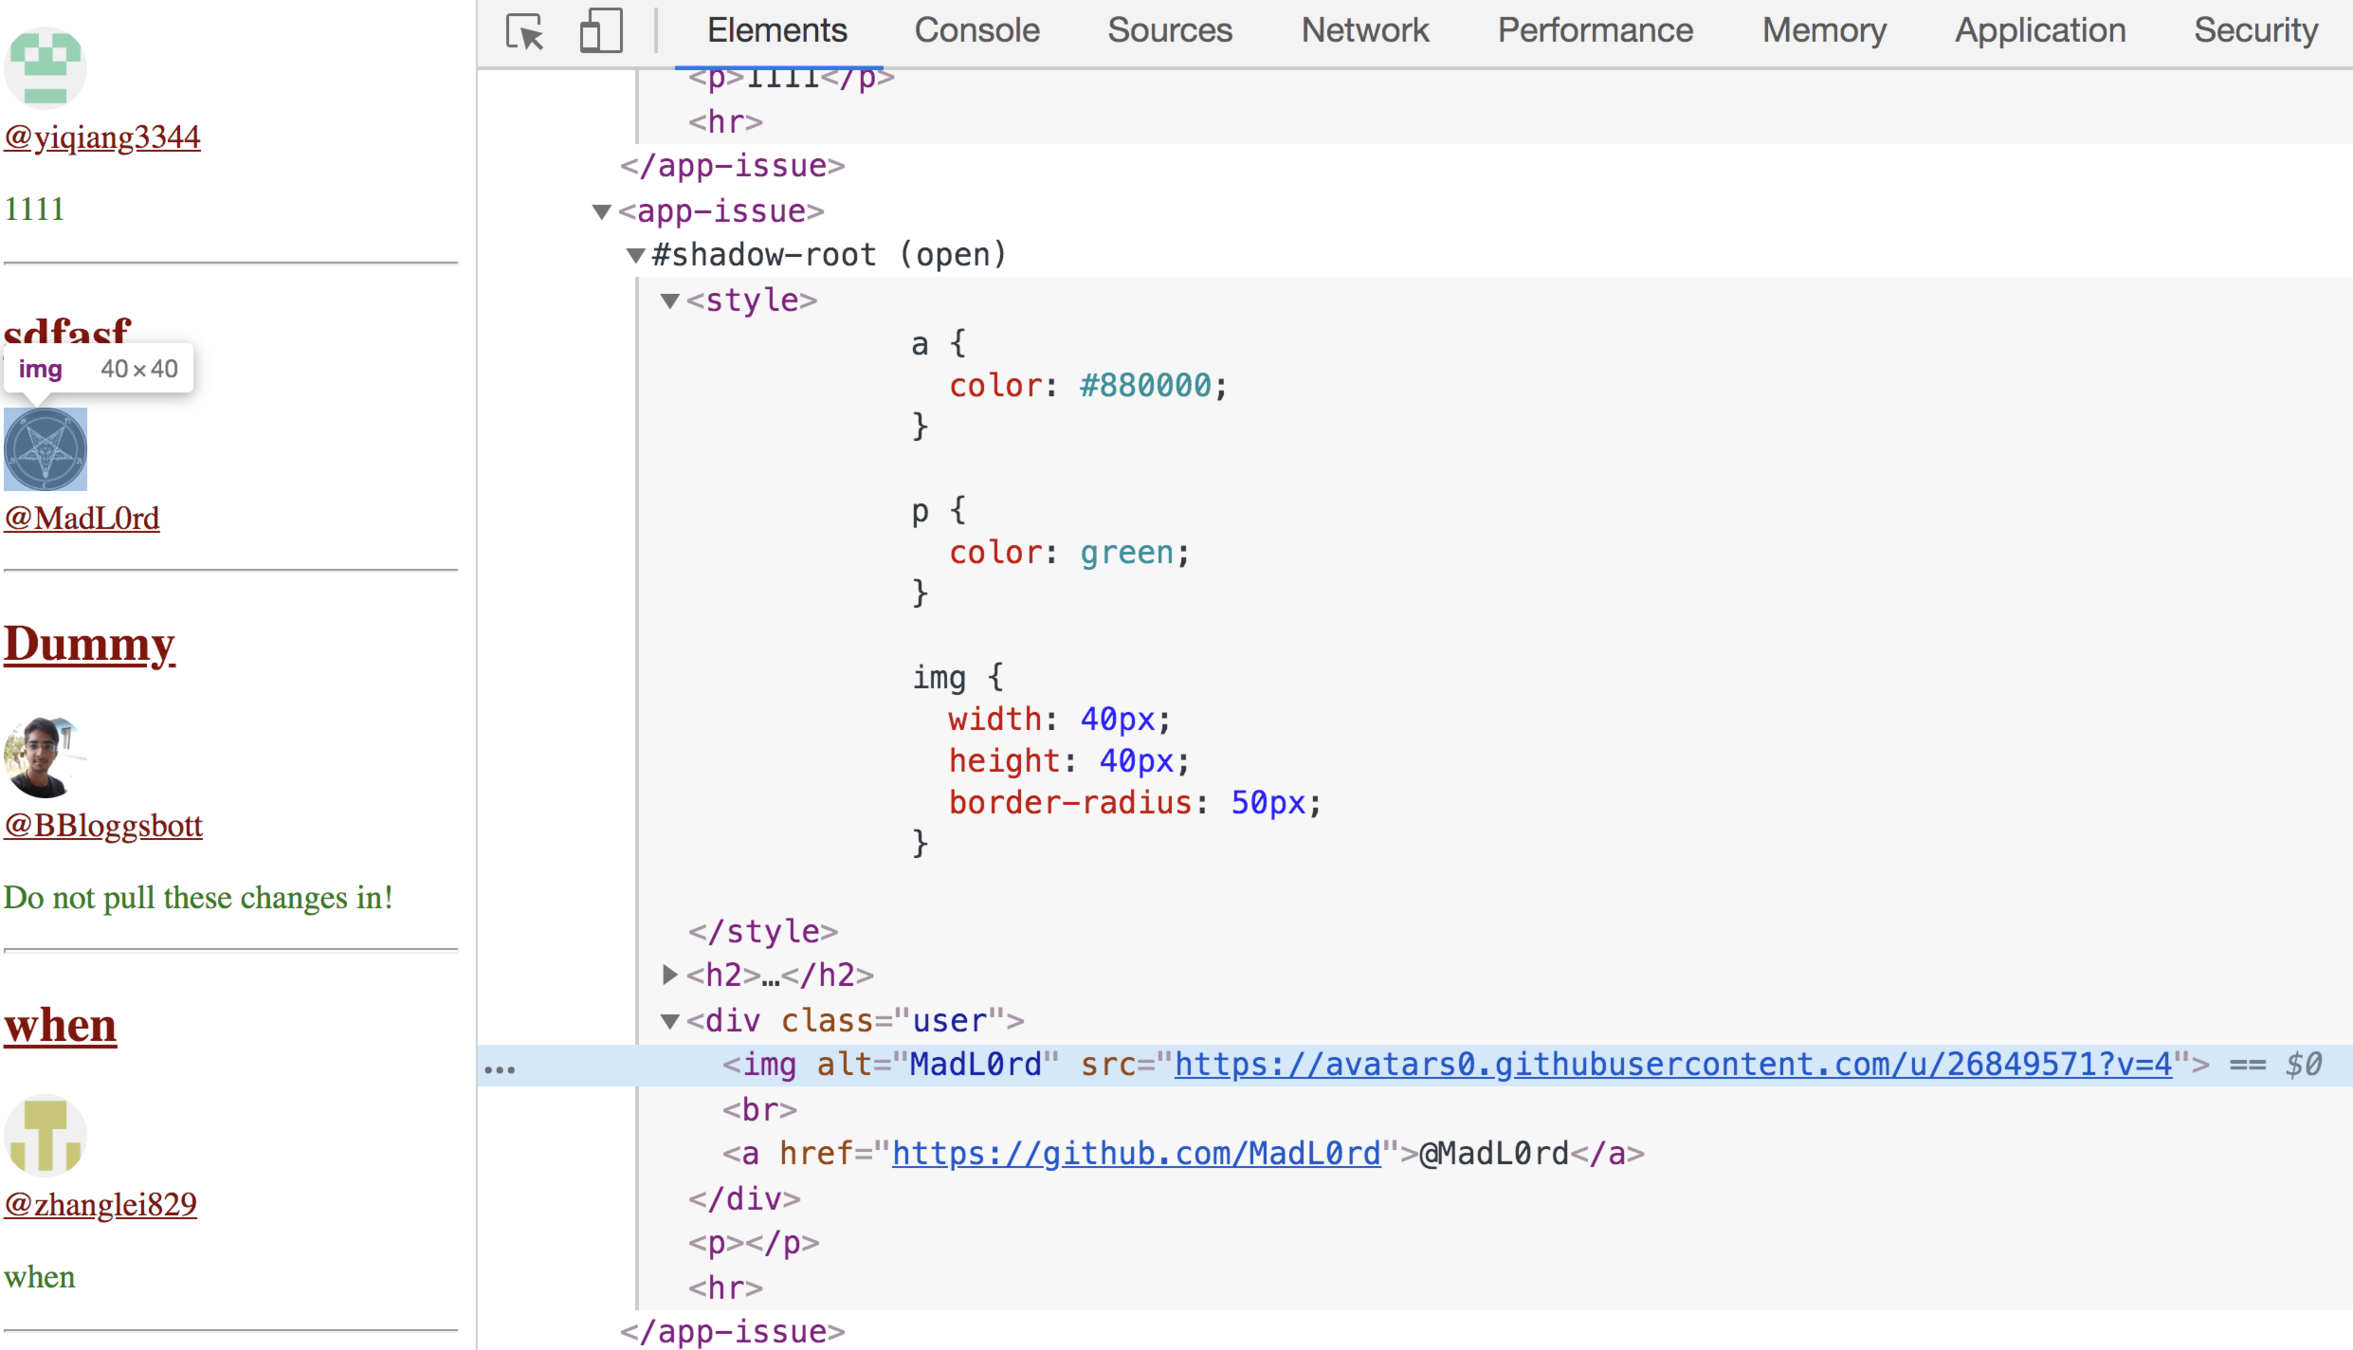Toggle the device toolbar icon
The height and width of the screenshot is (1350, 2353).
click(600, 32)
